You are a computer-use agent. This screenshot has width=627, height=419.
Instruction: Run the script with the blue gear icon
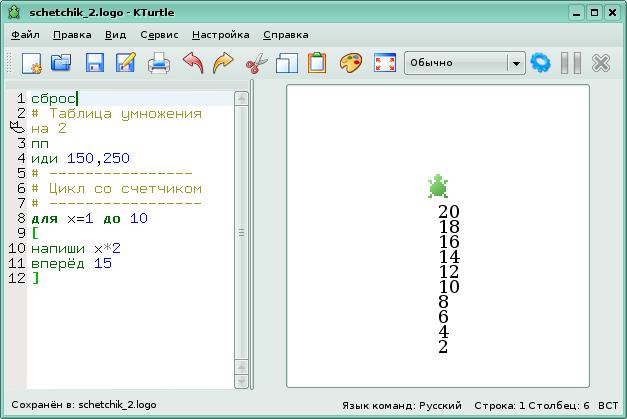point(541,63)
